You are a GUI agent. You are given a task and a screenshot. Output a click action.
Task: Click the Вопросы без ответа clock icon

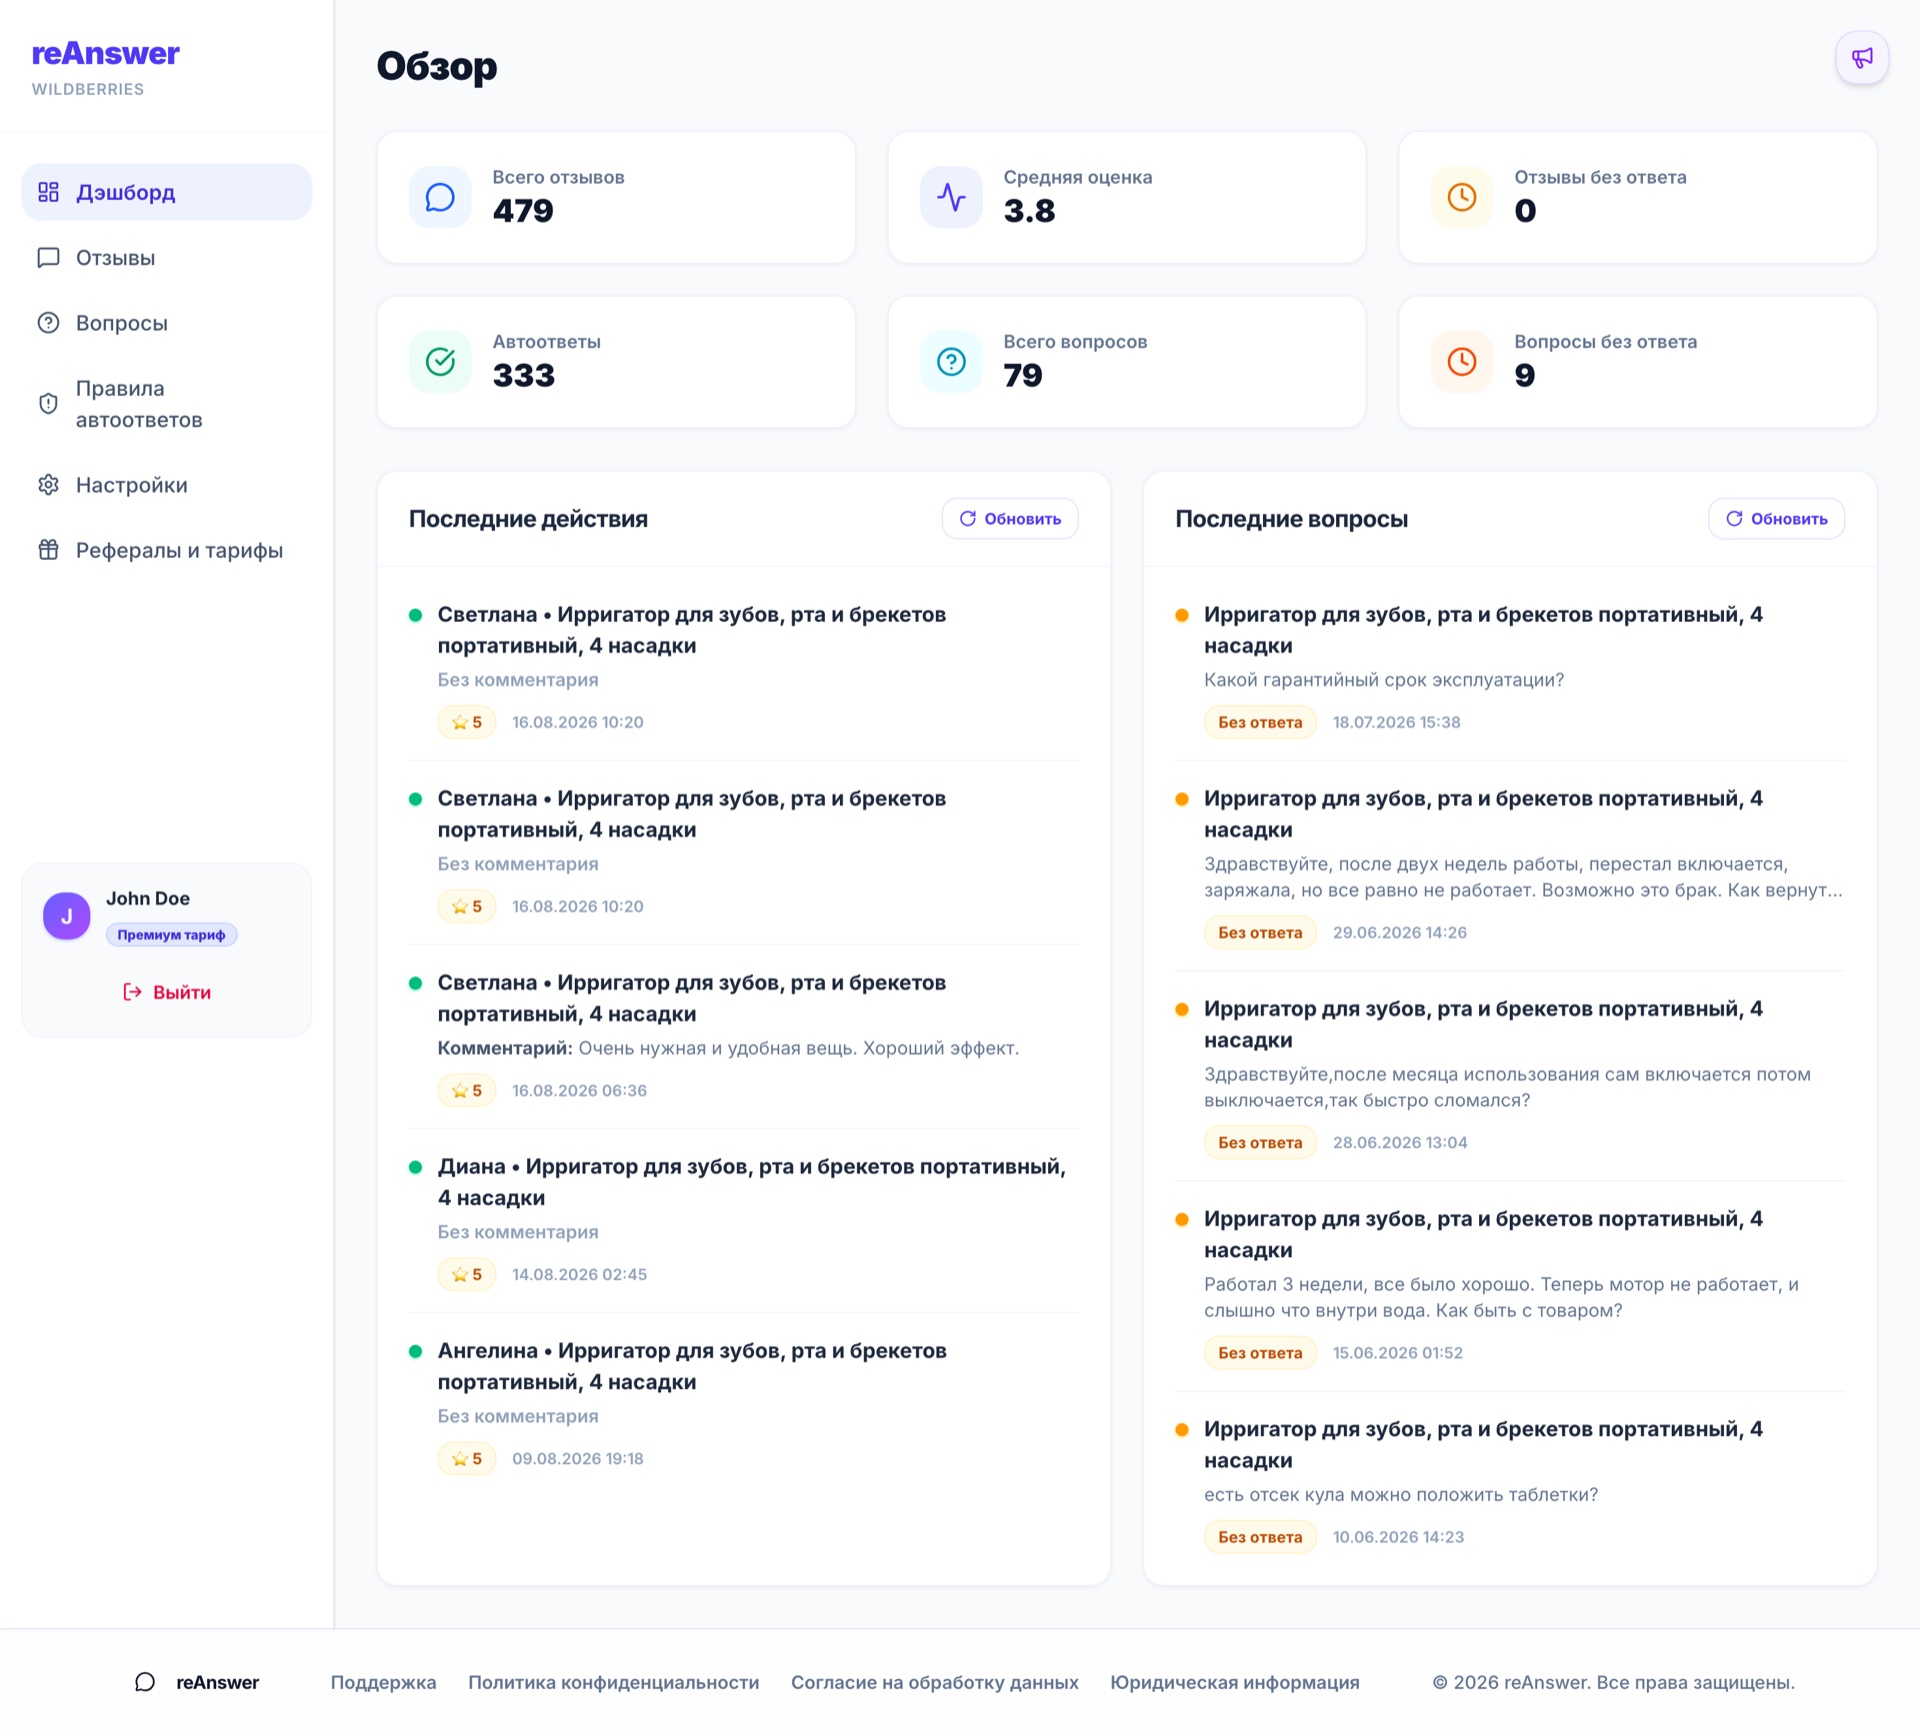click(x=1462, y=361)
